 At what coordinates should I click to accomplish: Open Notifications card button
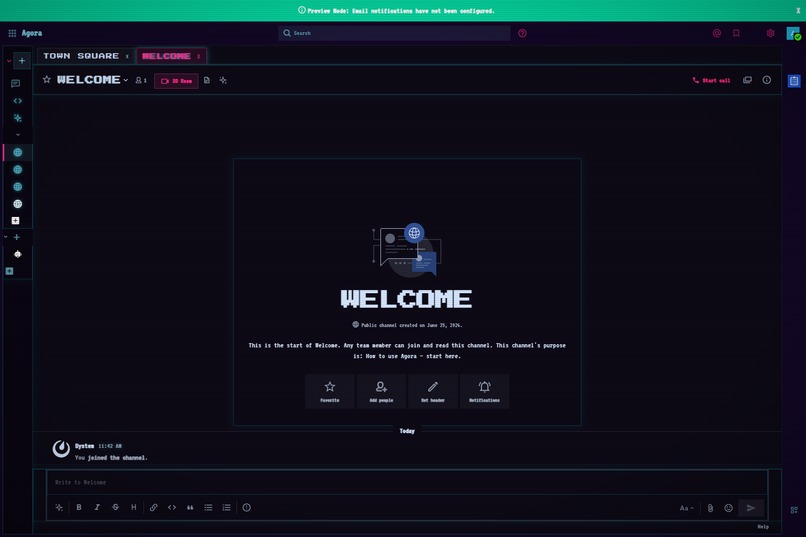pyautogui.click(x=484, y=392)
